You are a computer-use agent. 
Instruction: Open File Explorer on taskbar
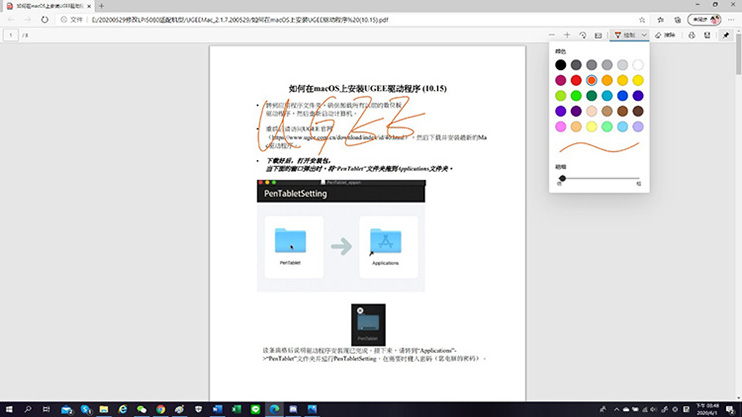tap(104, 409)
